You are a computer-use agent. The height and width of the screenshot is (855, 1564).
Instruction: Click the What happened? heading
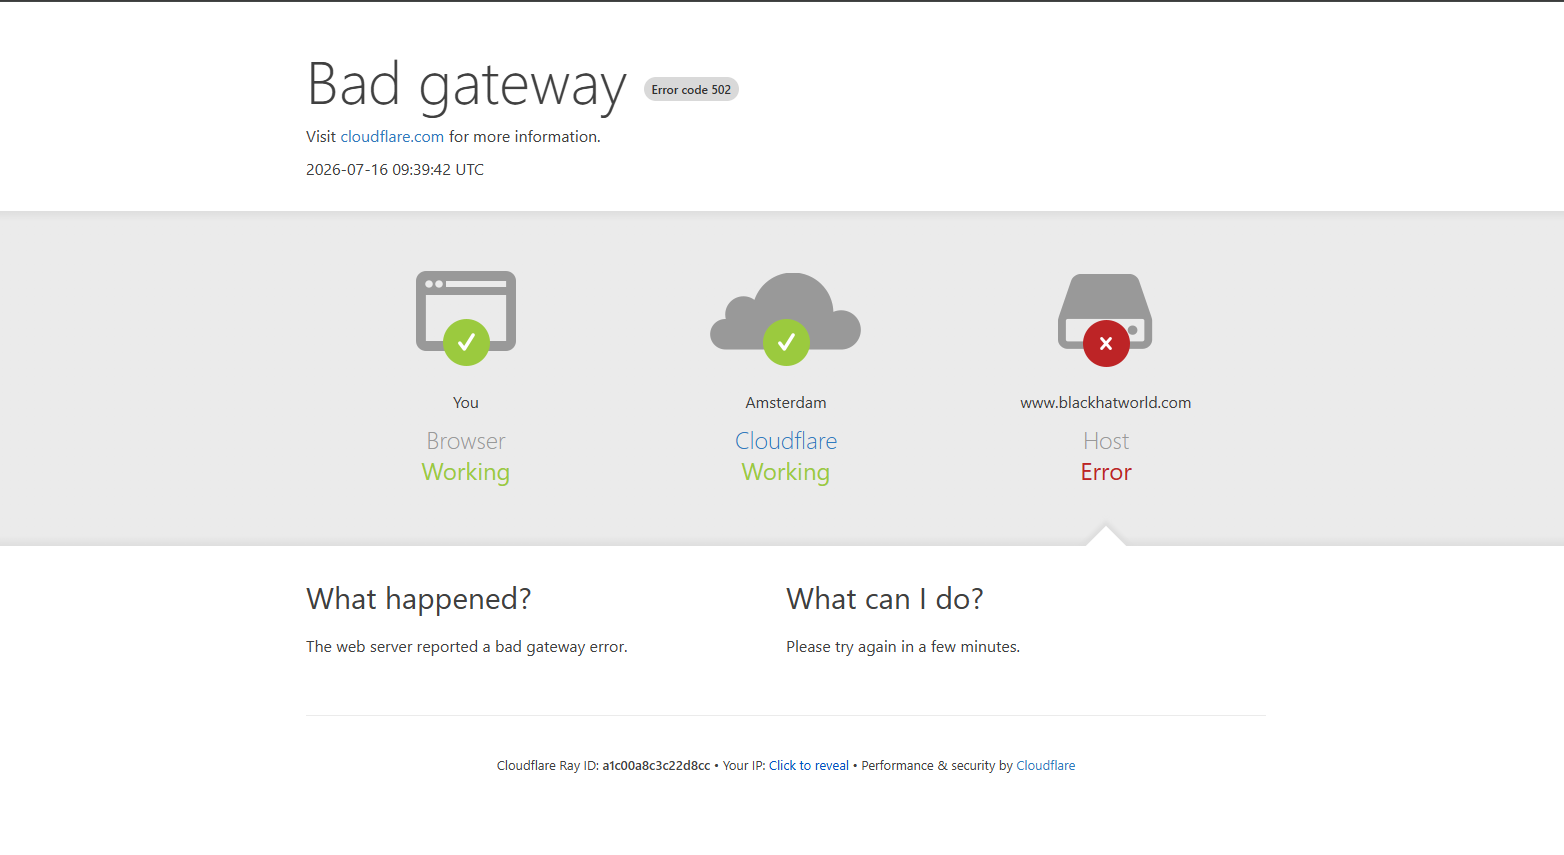point(419,599)
